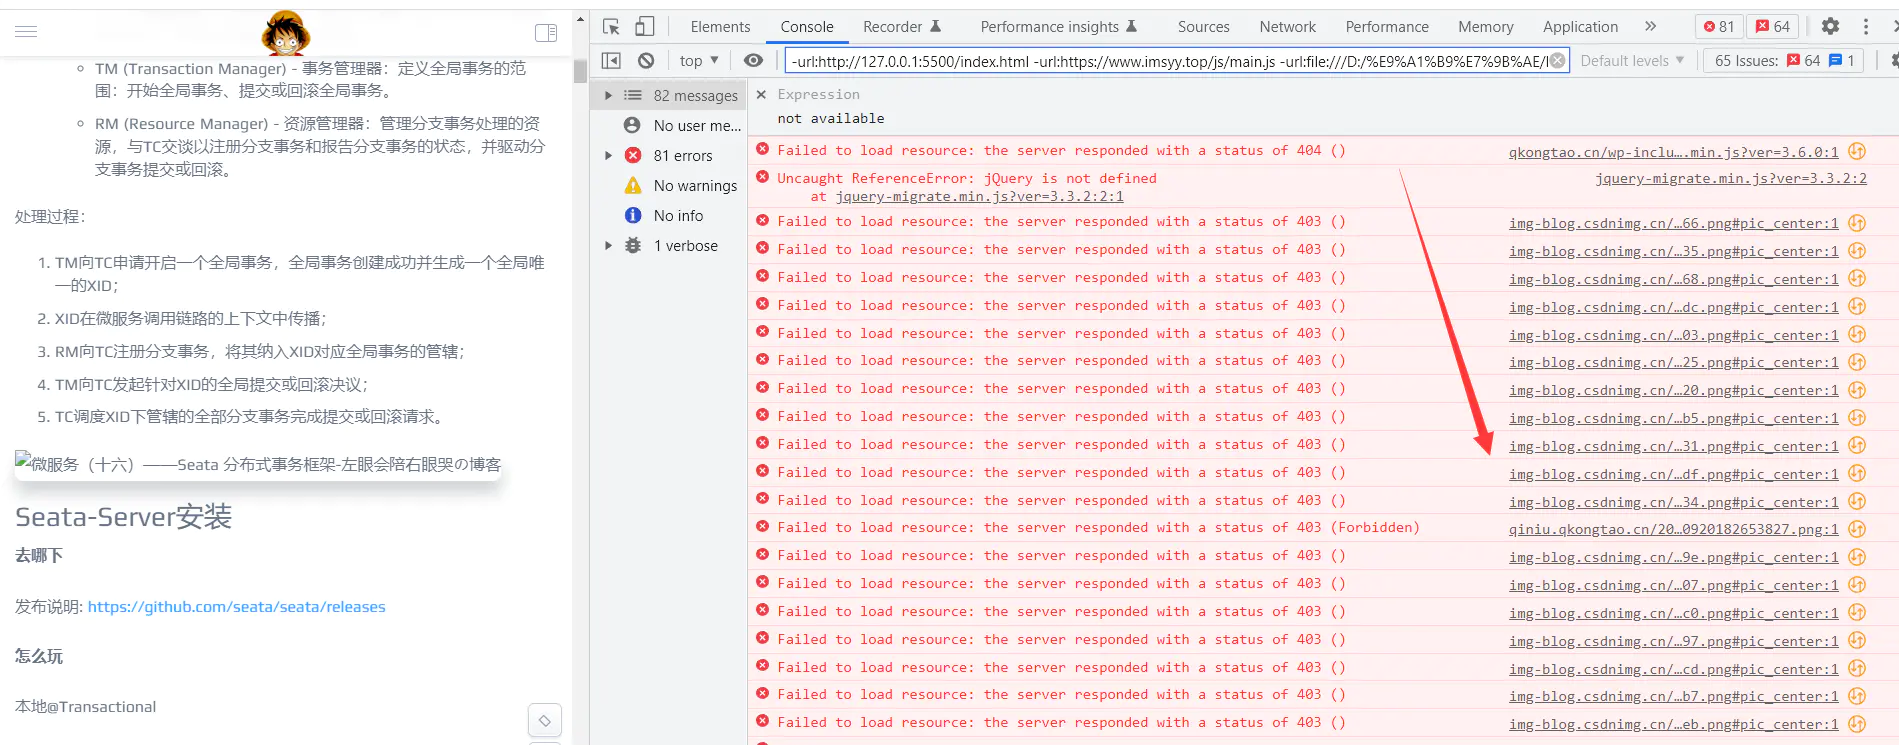Open the Default levels dropdown
This screenshot has height=745, width=1899.
click(x=1631, y=61)
